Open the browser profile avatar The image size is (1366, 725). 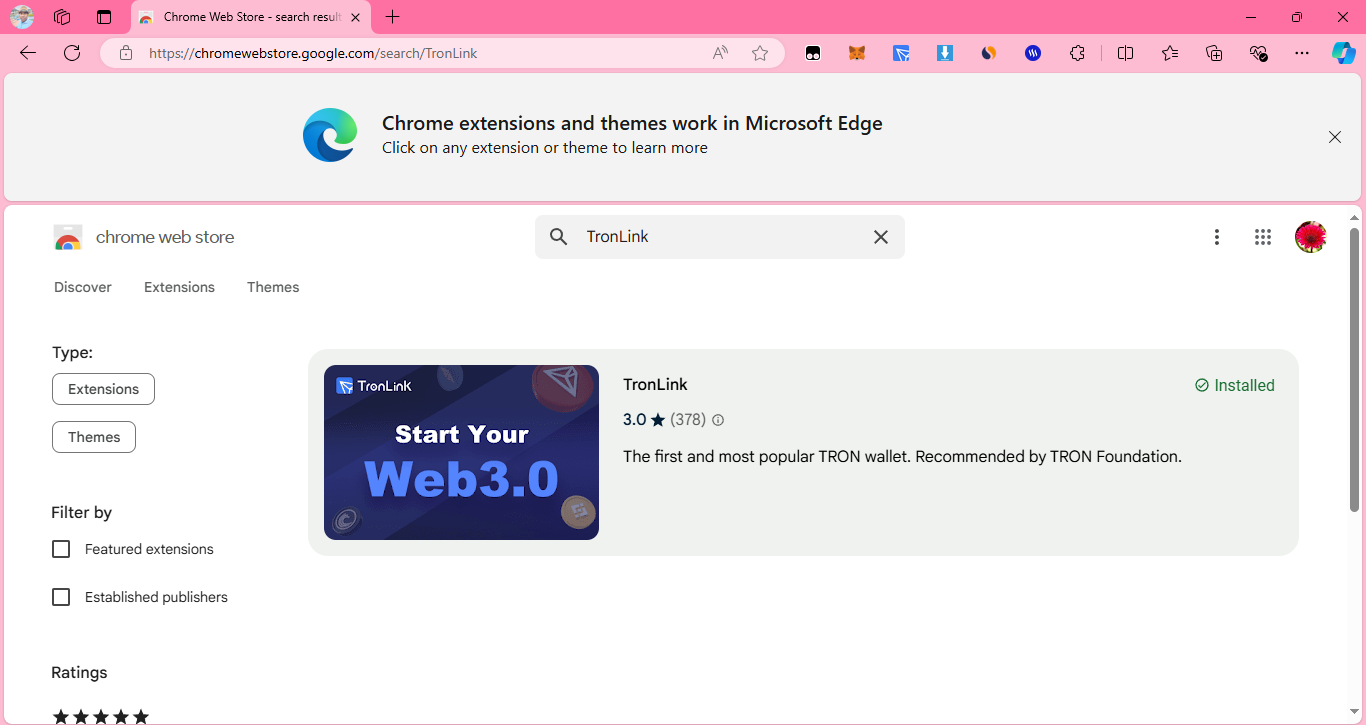pyautogui.click(x=22, y=17)
